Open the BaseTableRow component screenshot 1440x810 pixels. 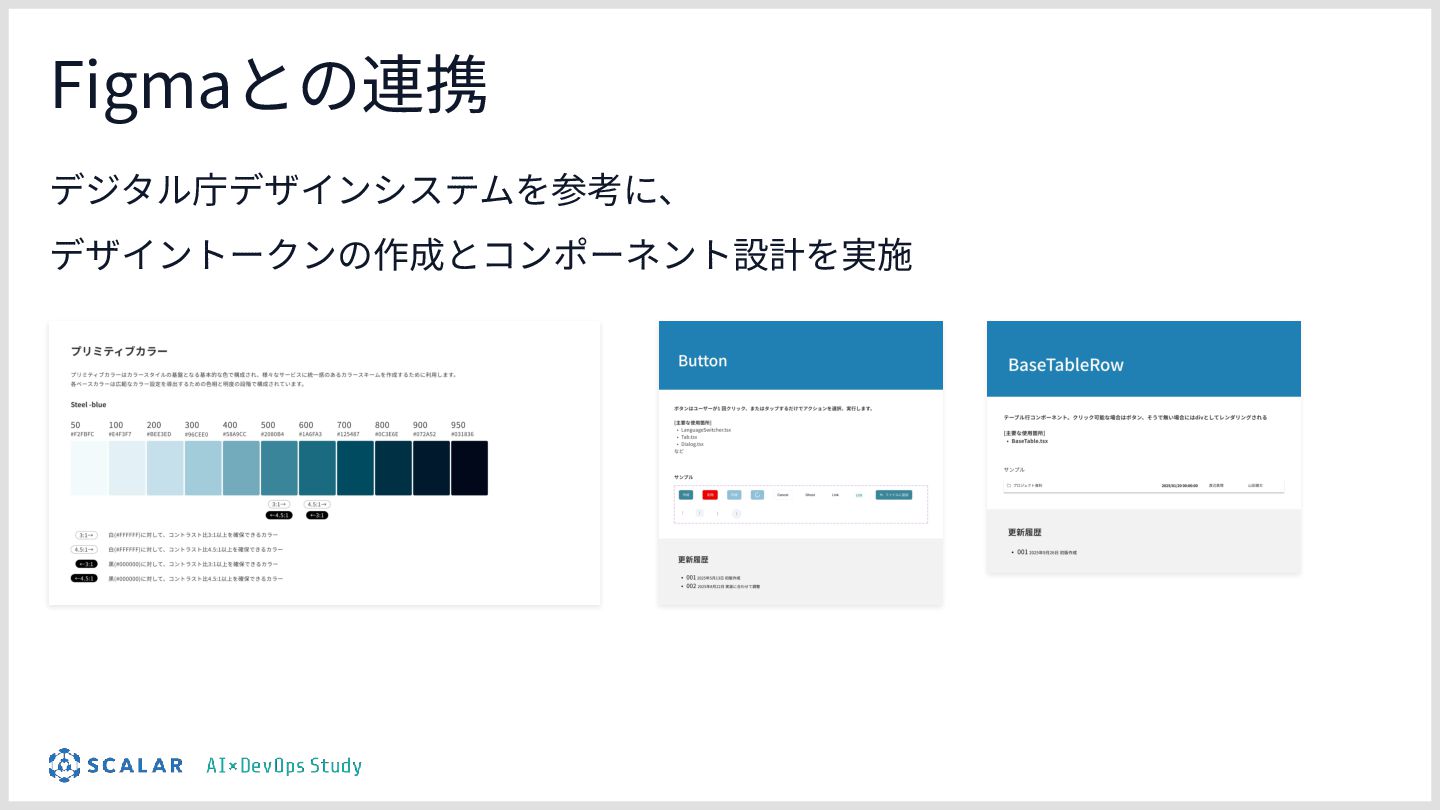pos(1144,447)
